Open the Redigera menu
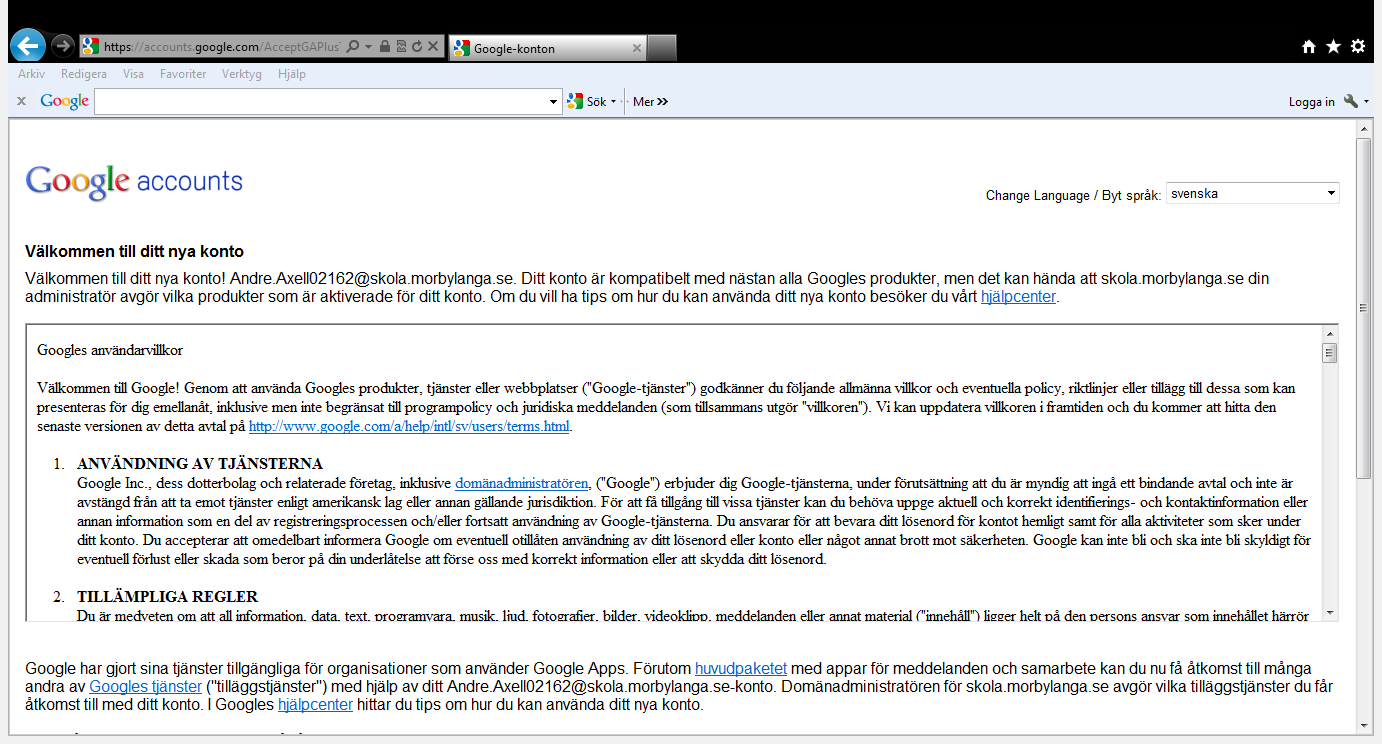The width and height of the screenshot is (1382, 744). 84,74
